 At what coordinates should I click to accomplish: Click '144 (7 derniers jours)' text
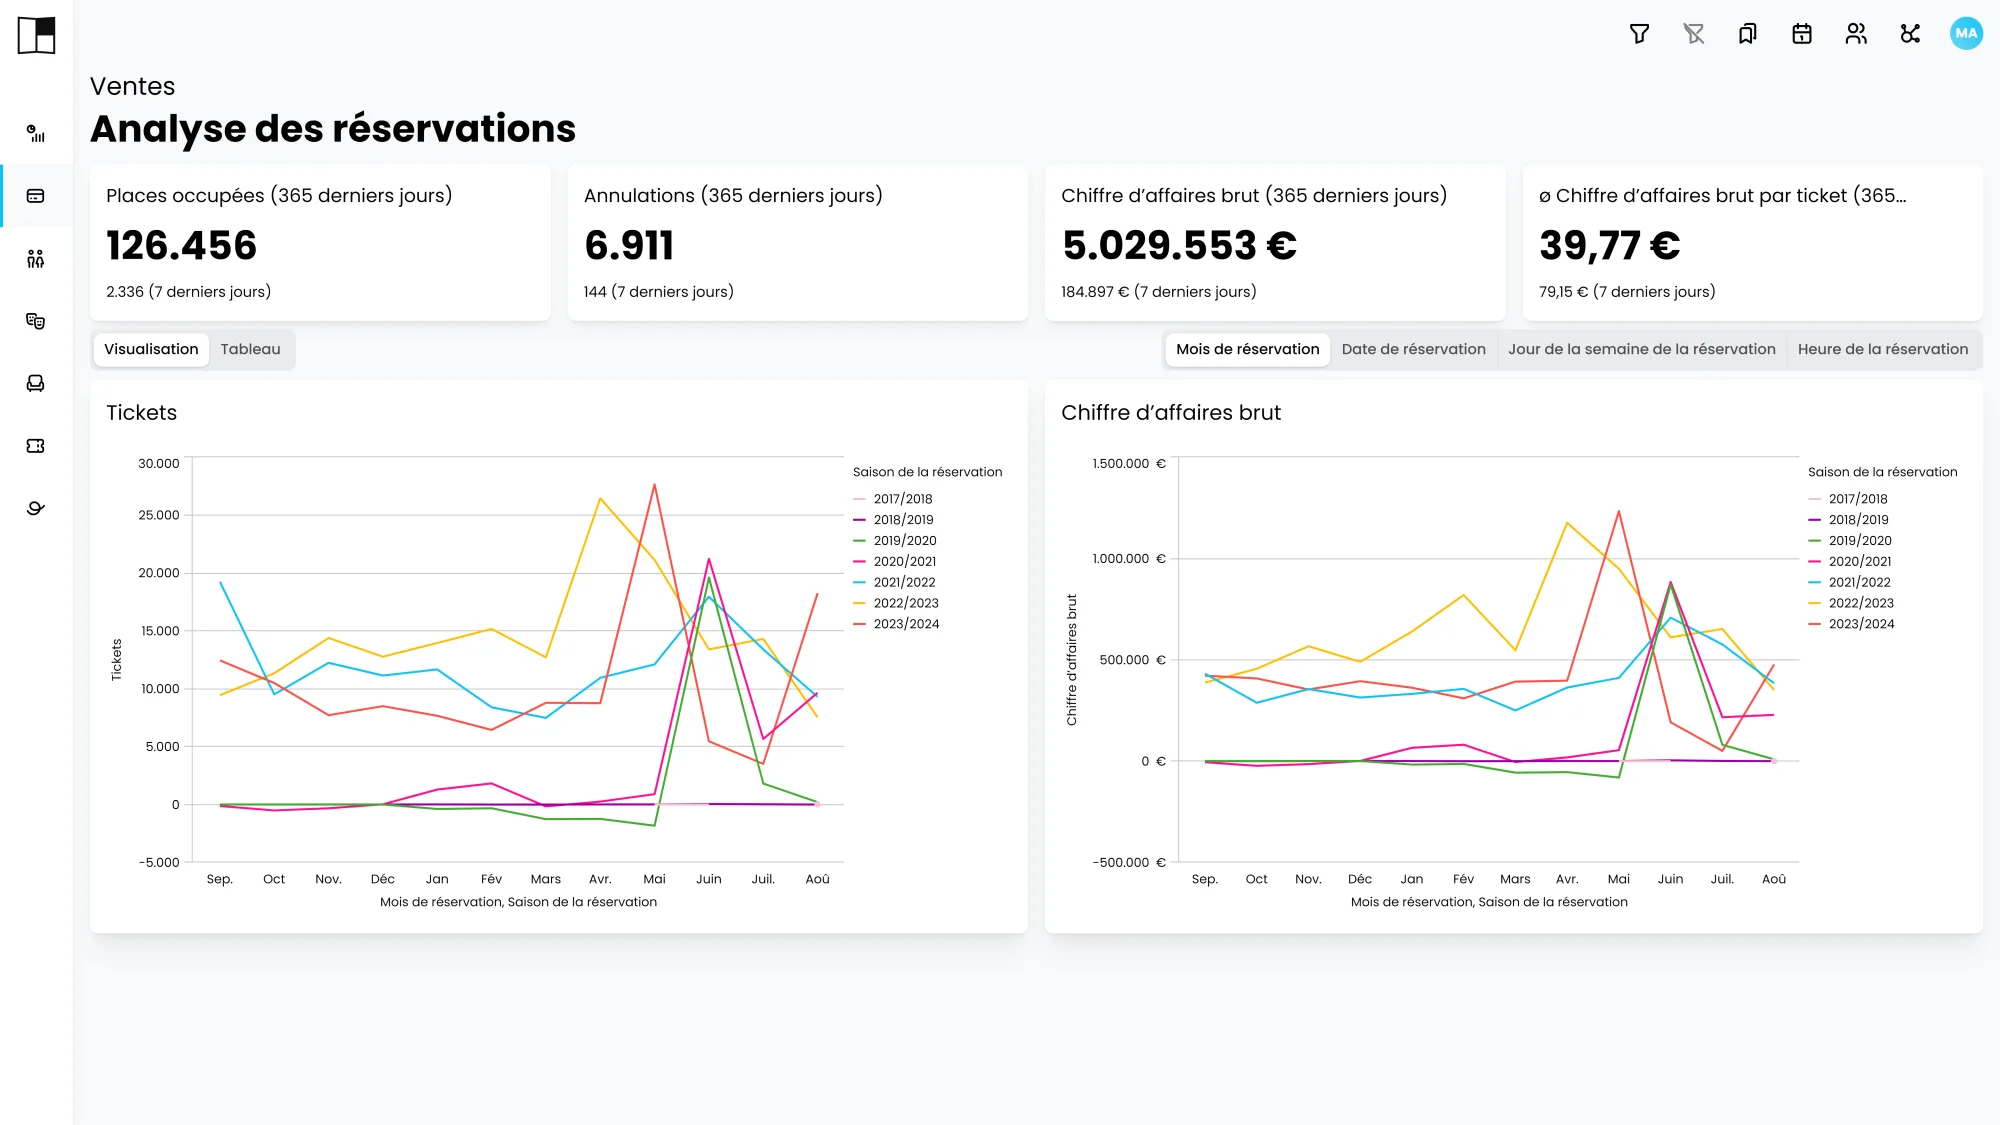[658, 292]
